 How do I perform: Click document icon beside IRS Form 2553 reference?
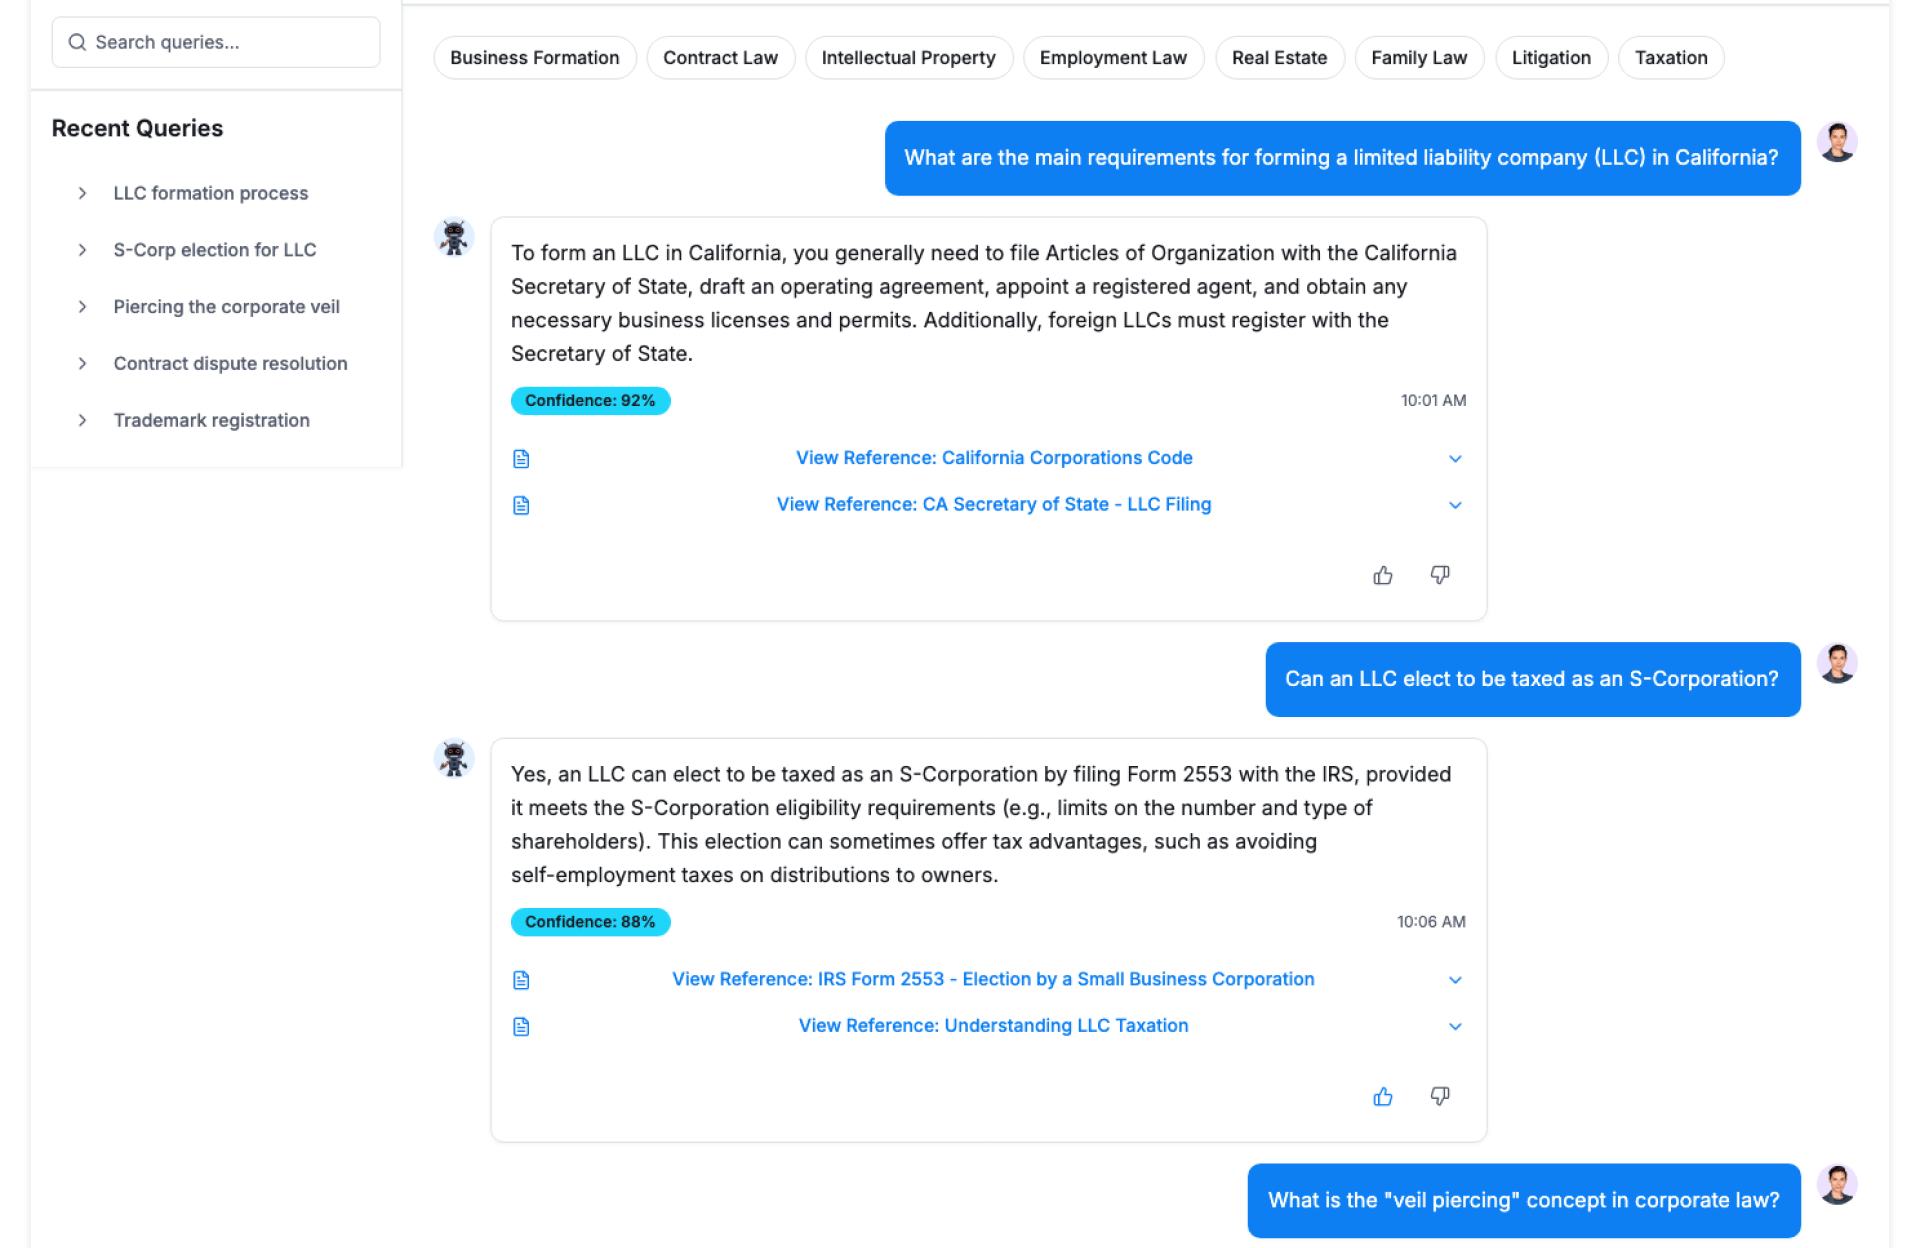pyautogui.click(x=521, y=980)
